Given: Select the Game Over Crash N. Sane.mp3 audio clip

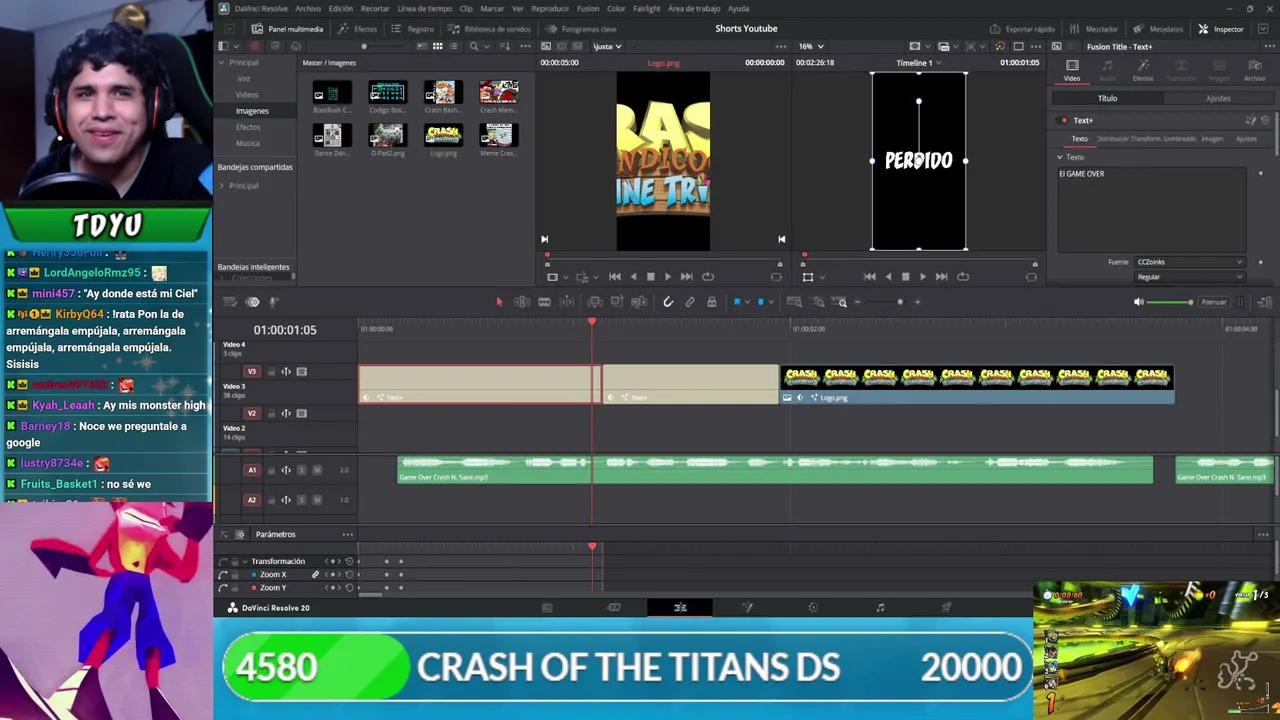Looking at the screenshot, I should click(x=775, y=470).
